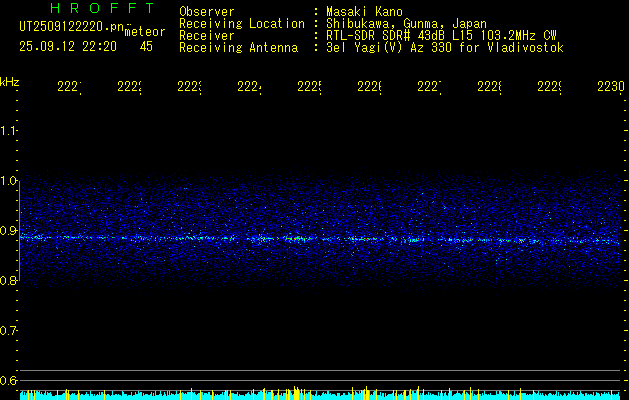This screenshot has width=629, height=400.
Task: Click the 1.1 kHz axis tick label
Action: (8, 130)
